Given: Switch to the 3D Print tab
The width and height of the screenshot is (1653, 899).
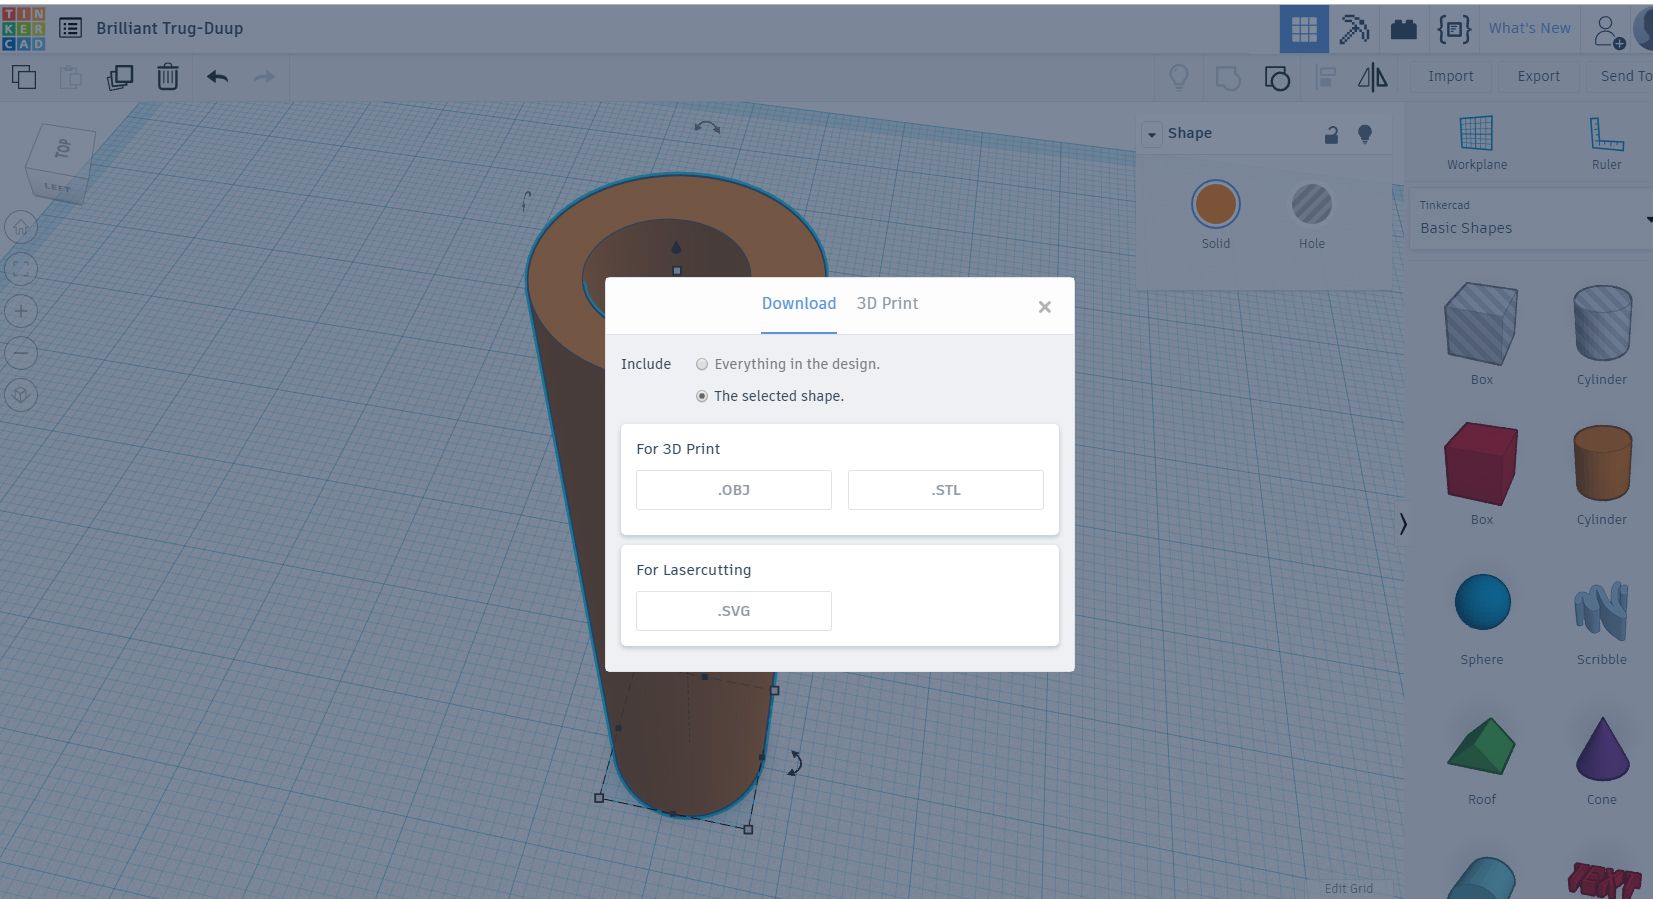Looking at the screenshot, I should [887, 303].
